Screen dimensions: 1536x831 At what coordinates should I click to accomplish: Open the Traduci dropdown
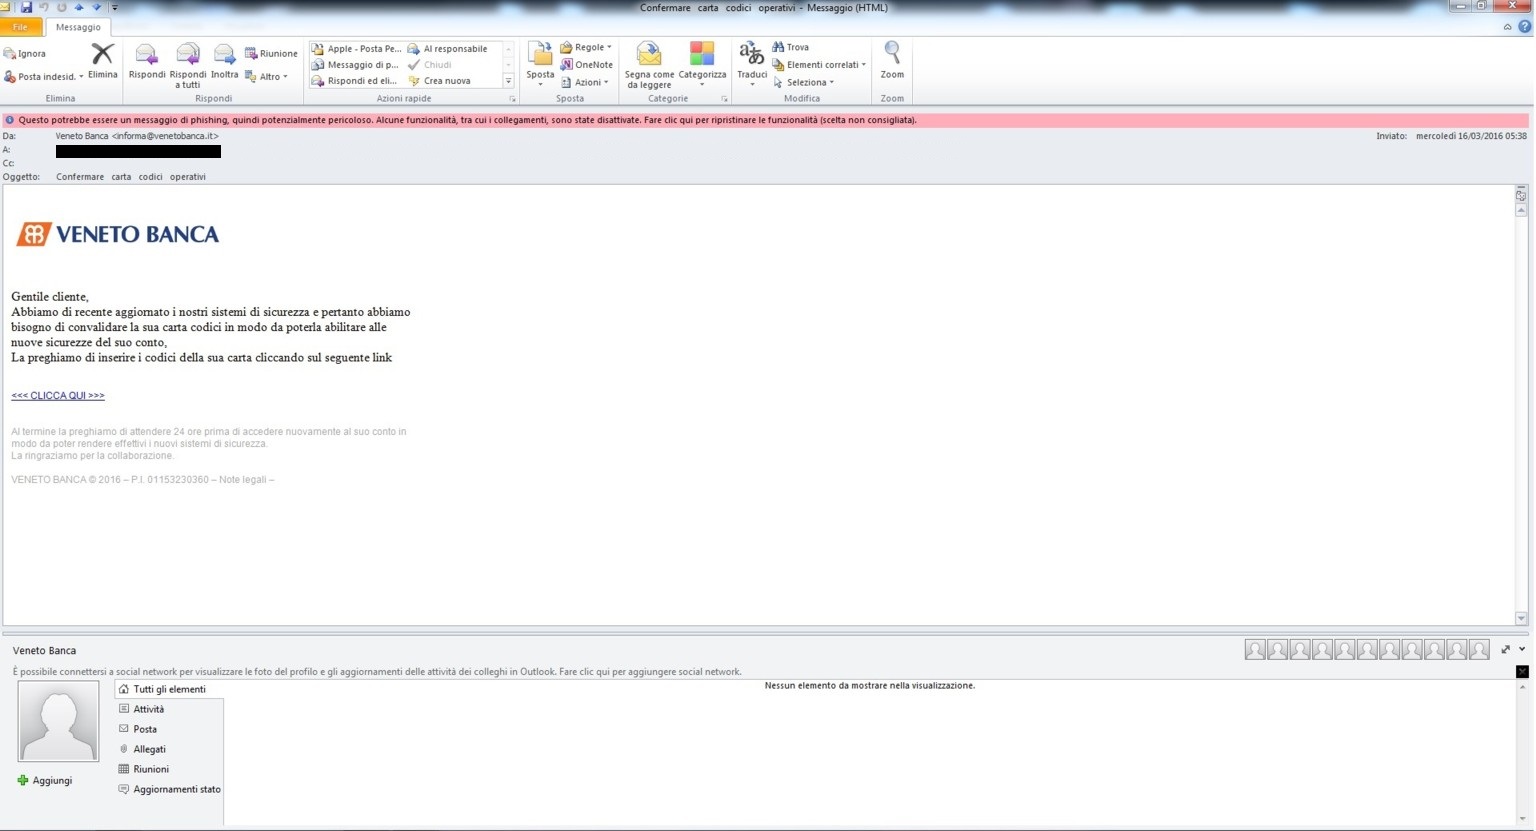pyautogui.click(x=752, y=65)
